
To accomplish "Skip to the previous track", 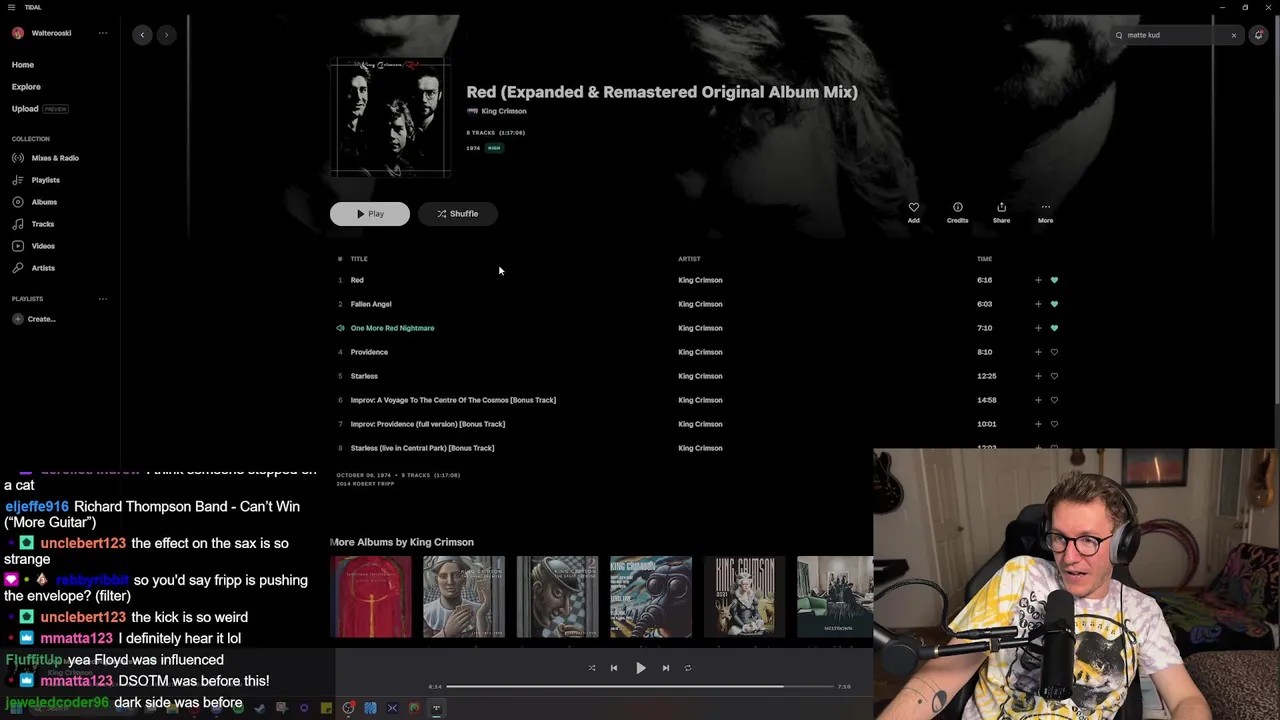I will pyautogui.click(x=614, y=668).
